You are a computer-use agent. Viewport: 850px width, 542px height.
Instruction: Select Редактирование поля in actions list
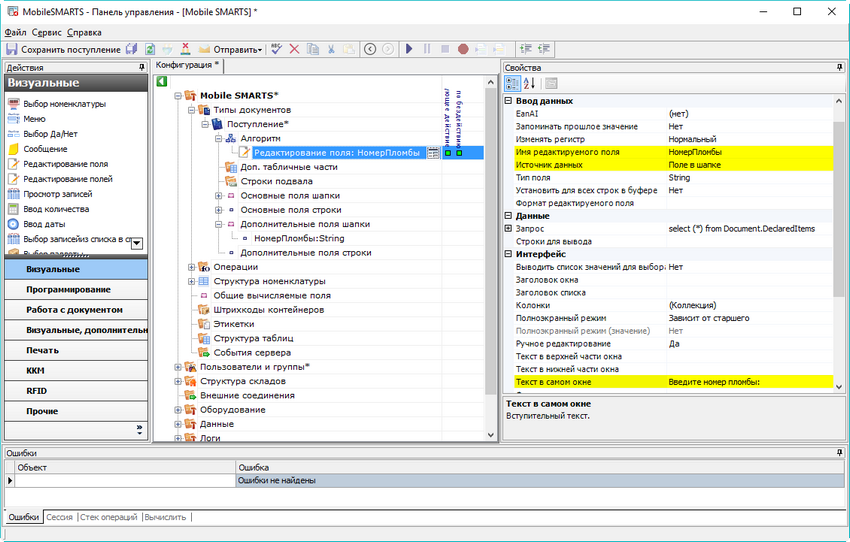[66, 164]
